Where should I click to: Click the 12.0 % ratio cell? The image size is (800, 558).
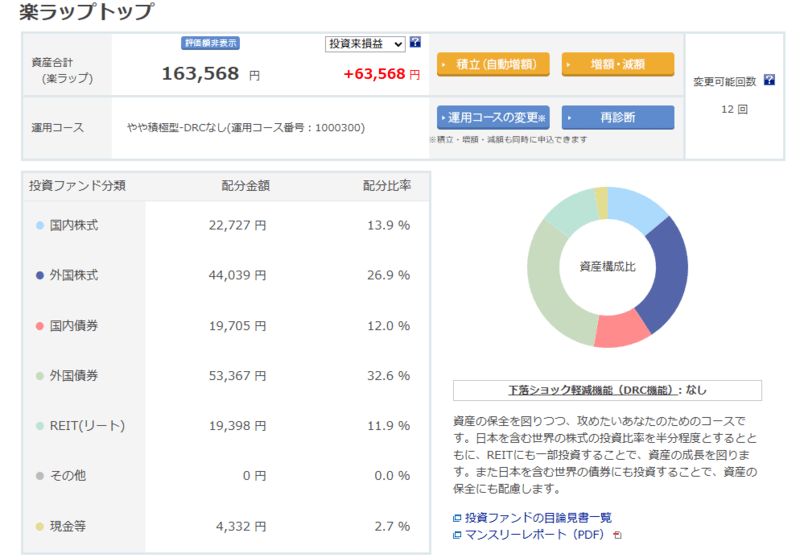[388, 326]
